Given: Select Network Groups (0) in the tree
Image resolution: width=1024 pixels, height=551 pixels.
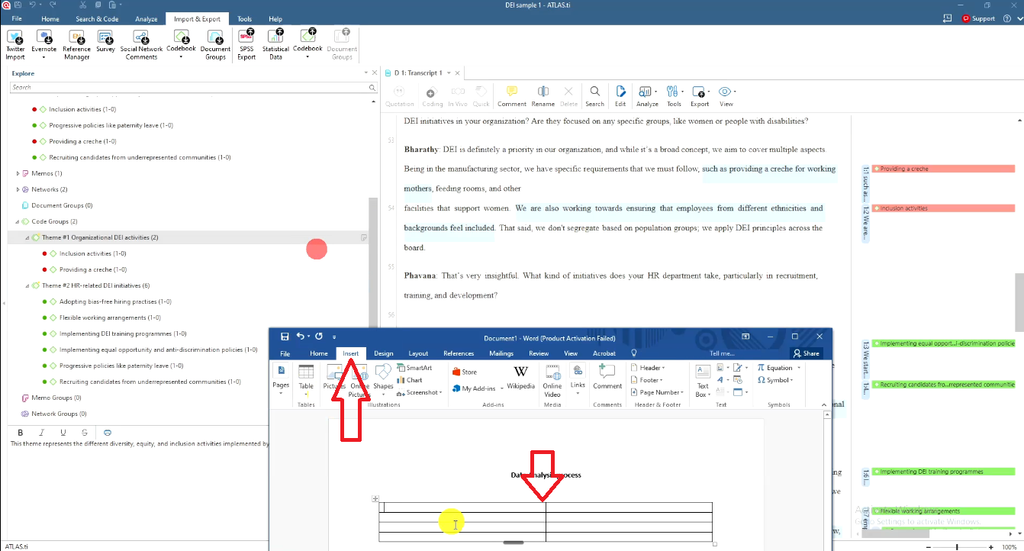Looking at the screenshot, I should 59,414.
